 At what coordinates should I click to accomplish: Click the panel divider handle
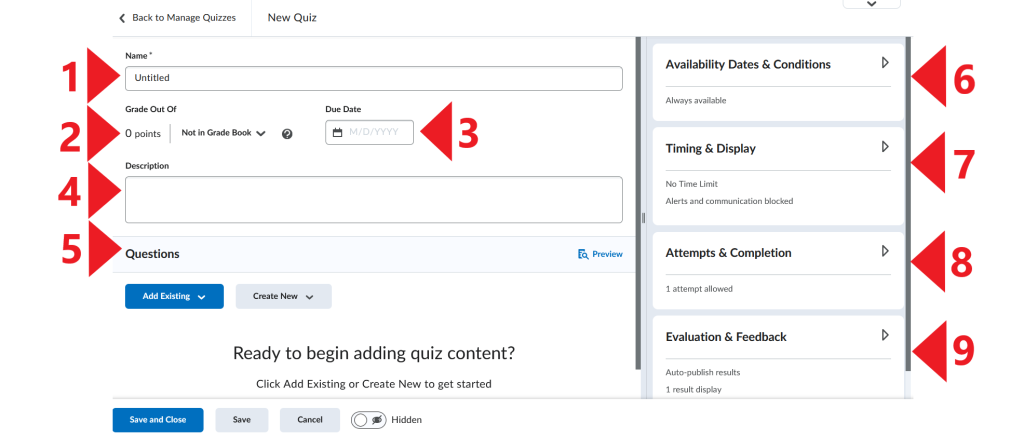click(x=643, y=218)
